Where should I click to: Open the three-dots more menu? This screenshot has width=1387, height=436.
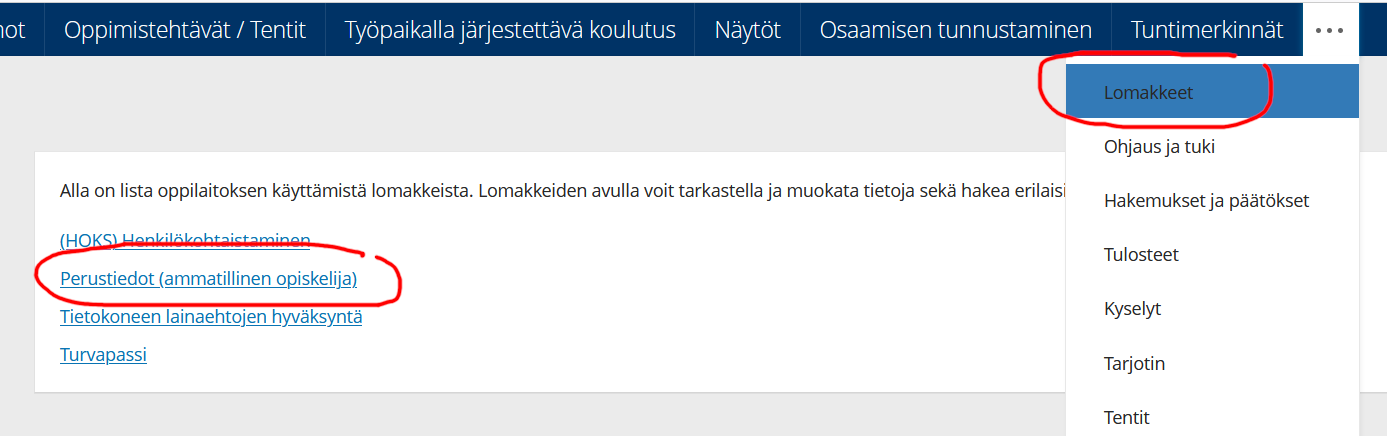(x=1330, y=30)
